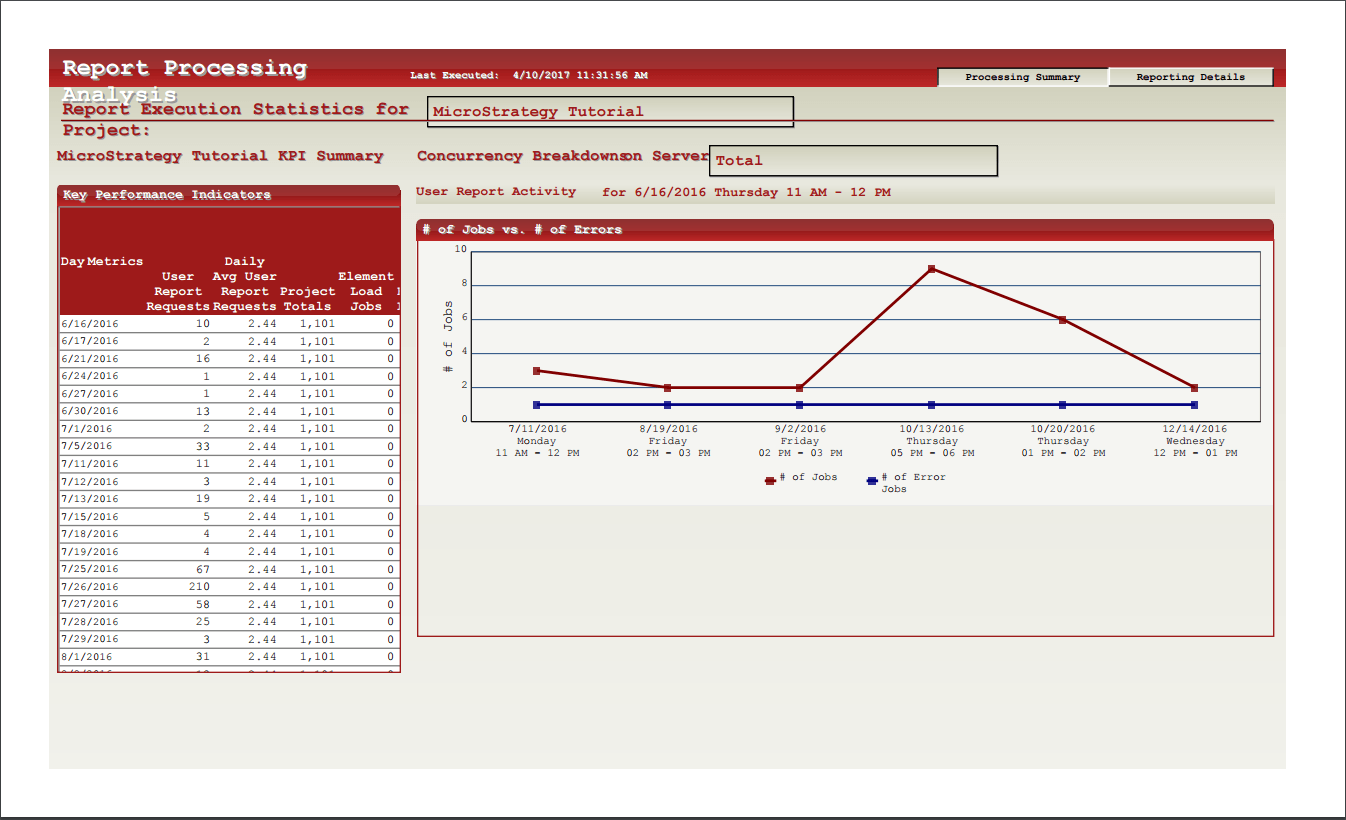Click the # of Jobs vs. # of Errors title
This screenshot has height=820, width=1346.
point(522,230)
